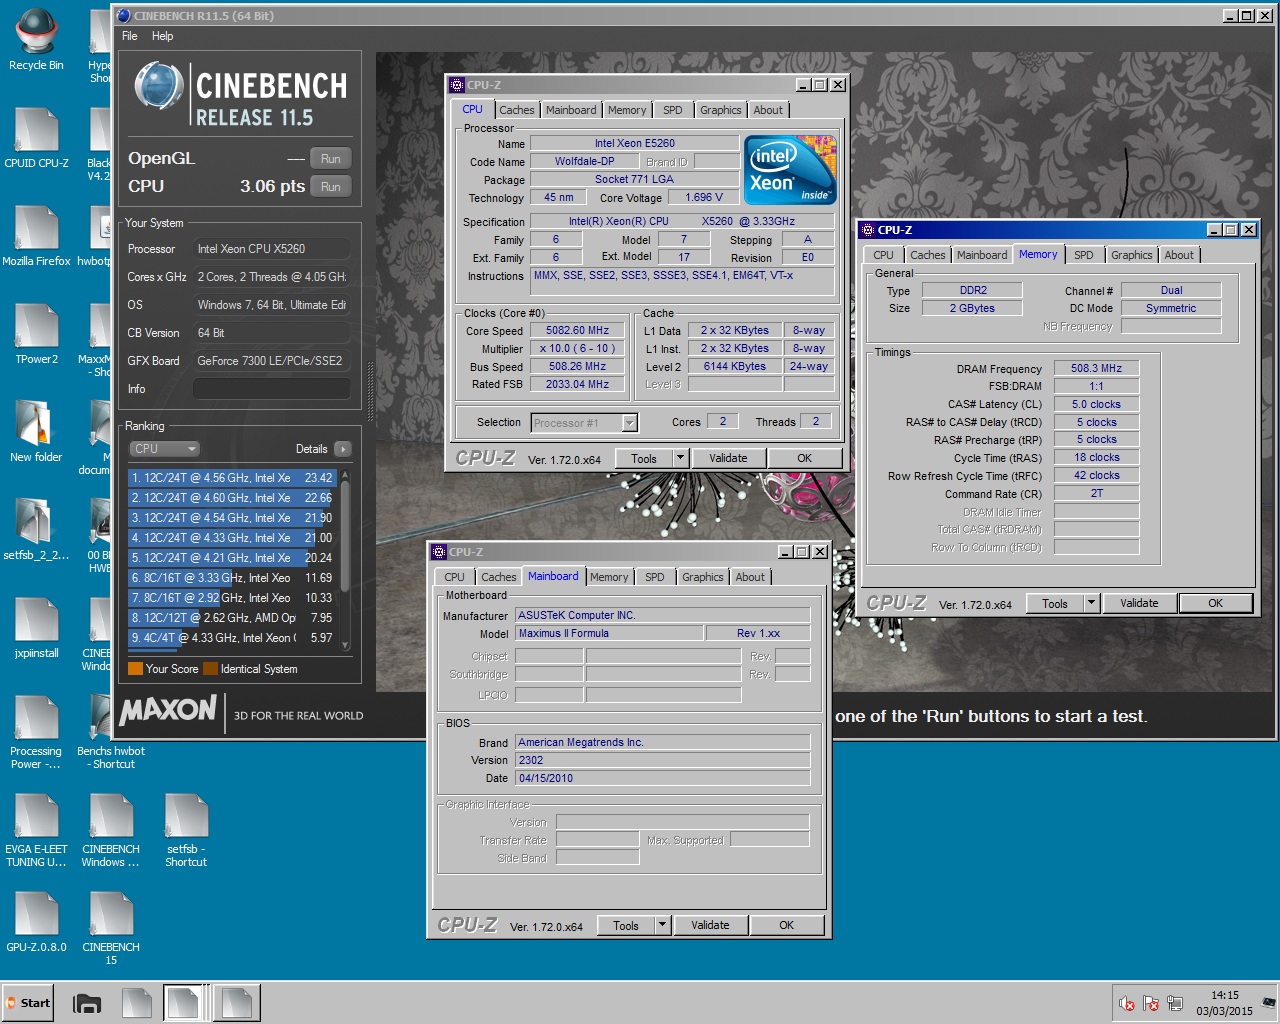Open the File menu in Cinebench
1280x1024 pixels.
coord(130,36)
